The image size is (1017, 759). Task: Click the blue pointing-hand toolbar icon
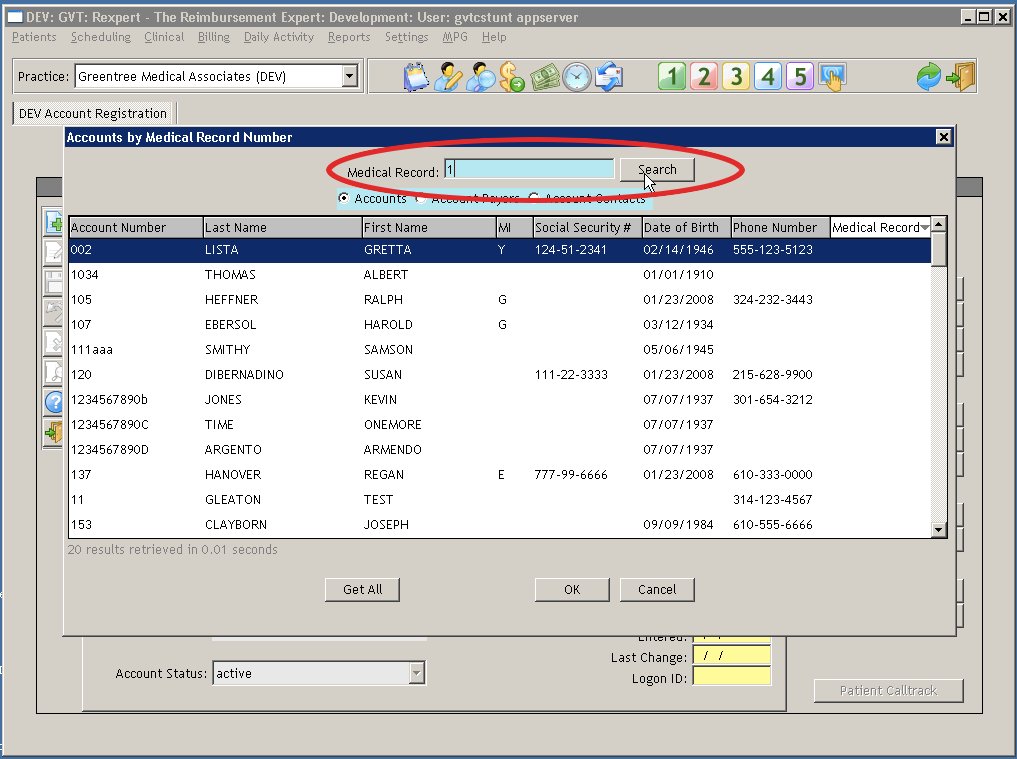point(833,77)
